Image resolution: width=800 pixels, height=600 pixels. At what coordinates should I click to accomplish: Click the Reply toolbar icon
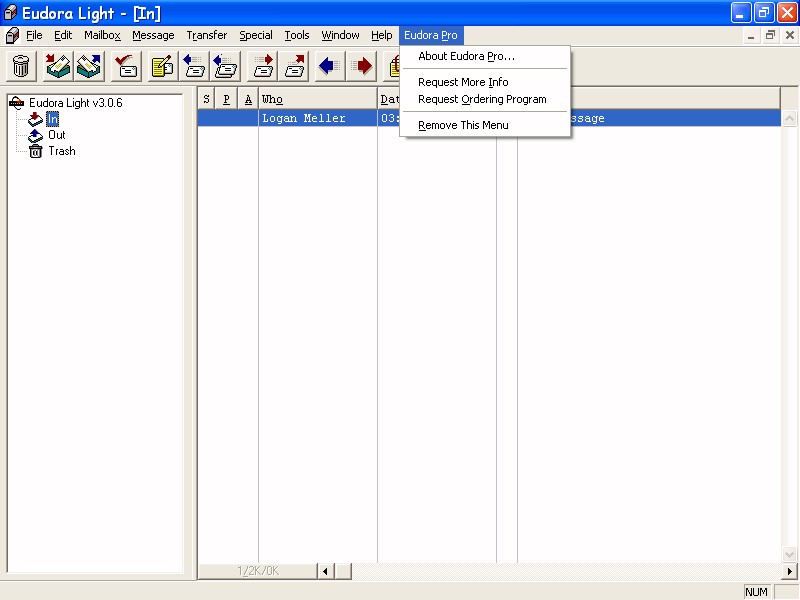[194, 66]
